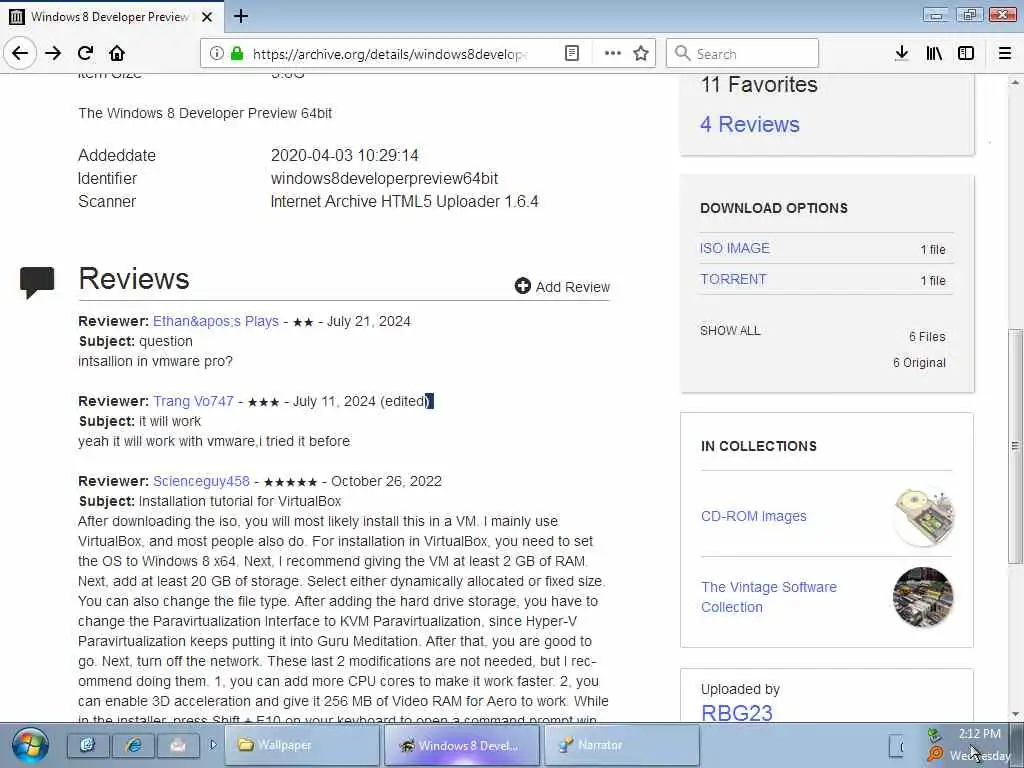
Task: Launch Internet Explorer from quick launch
Action: pyautogui.click(x=134, y=745)
